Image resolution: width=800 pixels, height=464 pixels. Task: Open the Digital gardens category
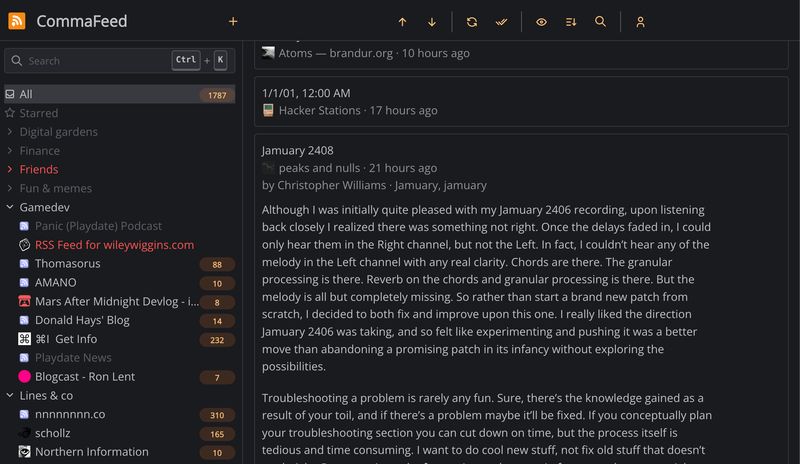(x=59, y=132)
